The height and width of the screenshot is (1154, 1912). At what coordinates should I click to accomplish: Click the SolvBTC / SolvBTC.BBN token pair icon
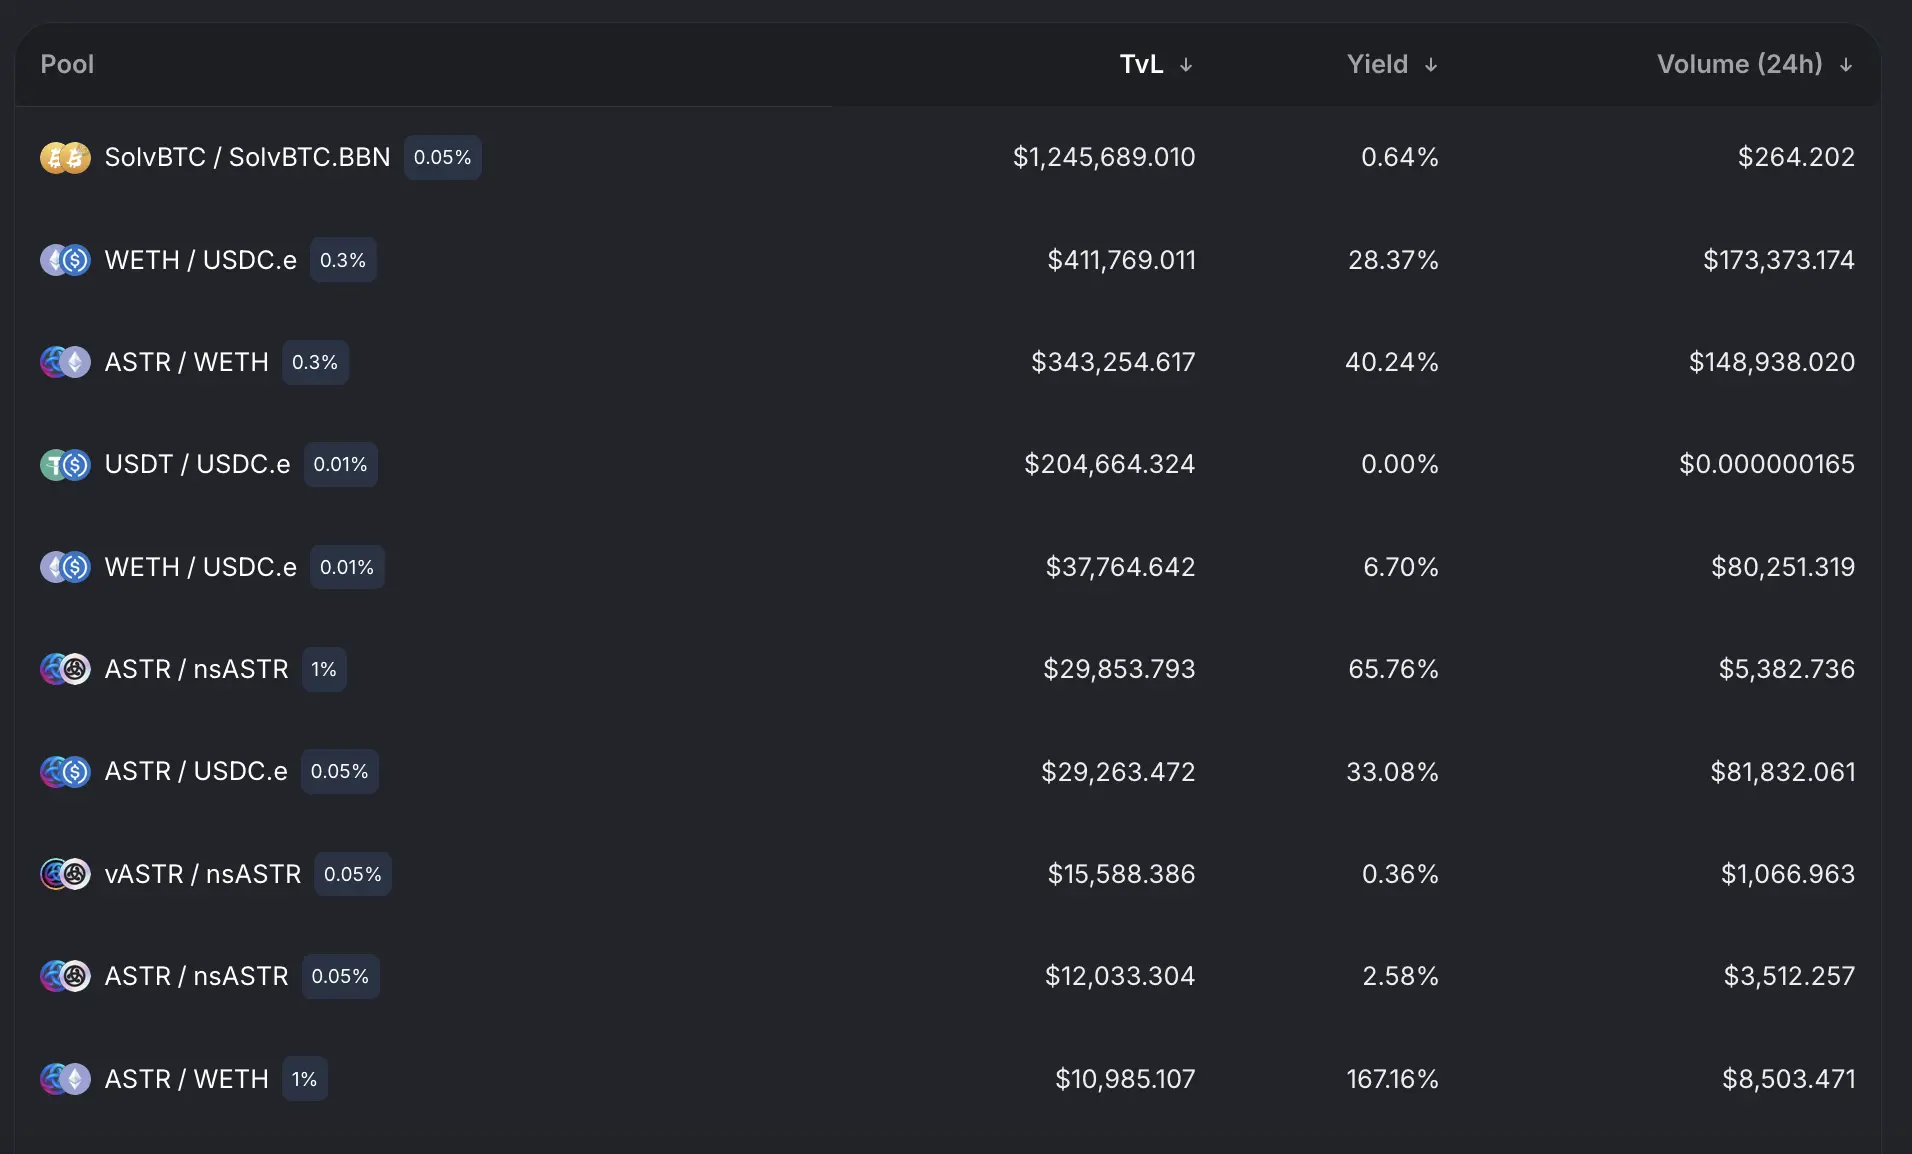point(65,158)
